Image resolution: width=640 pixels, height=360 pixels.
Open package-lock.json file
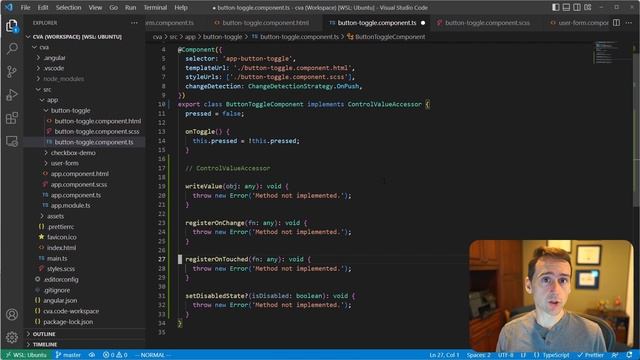(x=84, y=322)
